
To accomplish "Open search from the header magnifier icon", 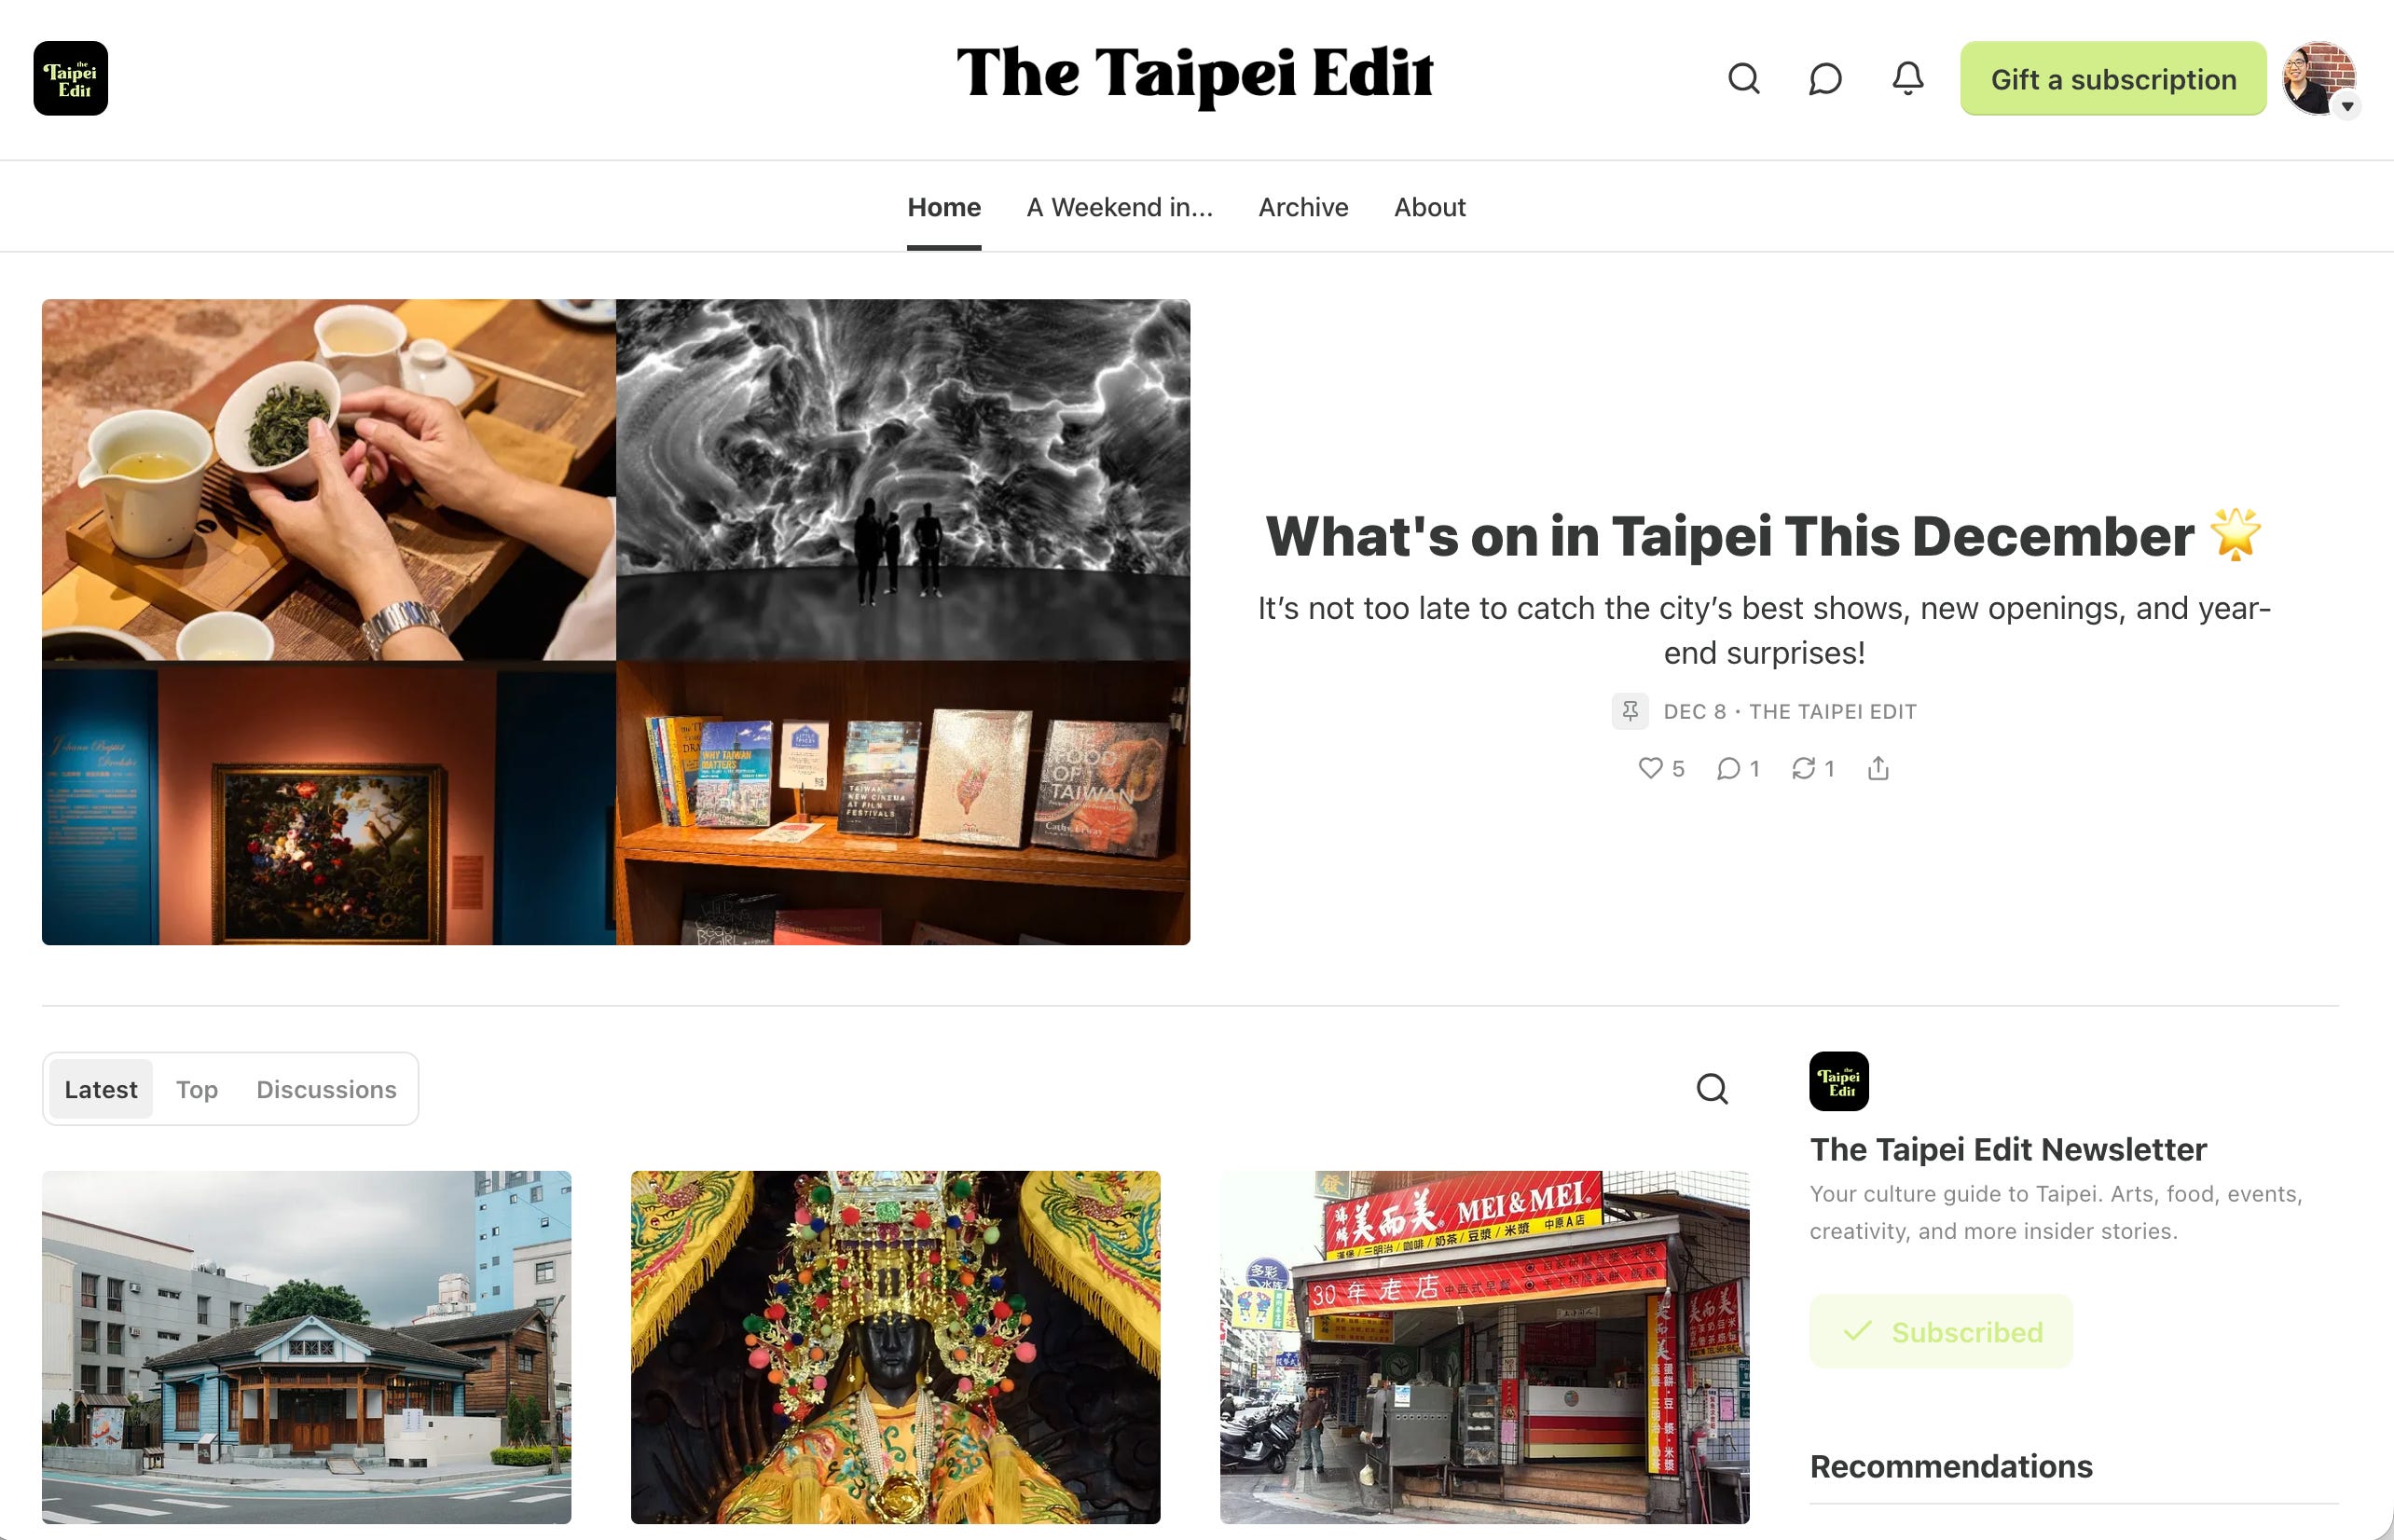I will pos(1743,78).
